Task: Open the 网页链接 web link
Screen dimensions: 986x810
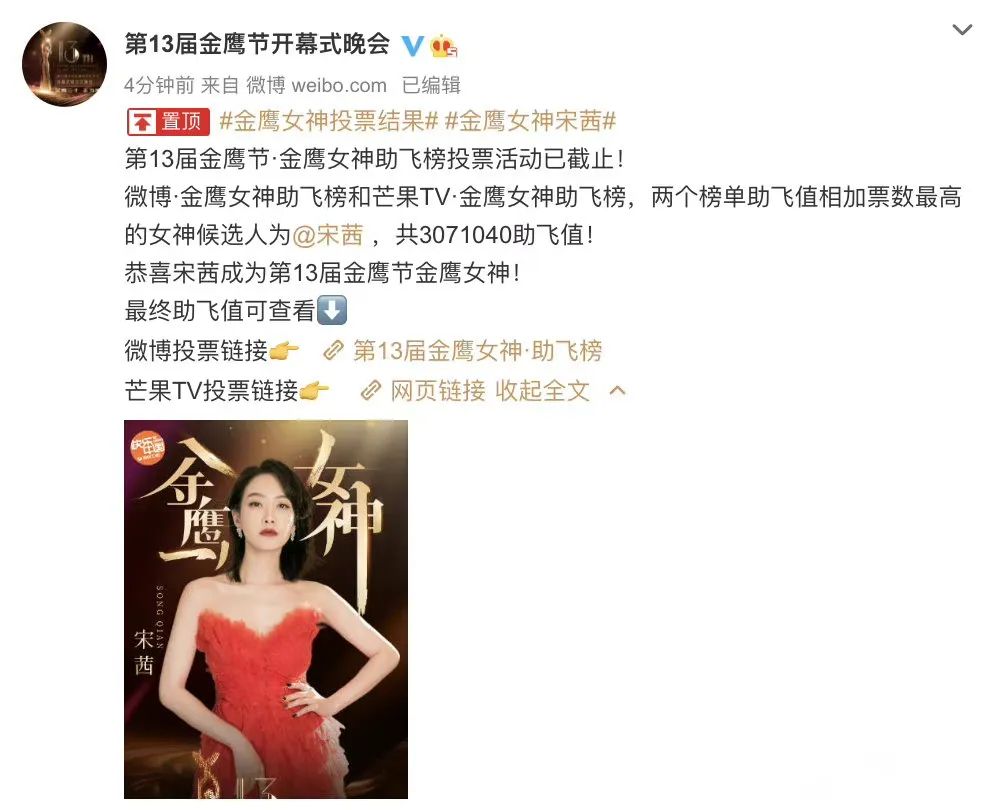Action: [438, 391]
